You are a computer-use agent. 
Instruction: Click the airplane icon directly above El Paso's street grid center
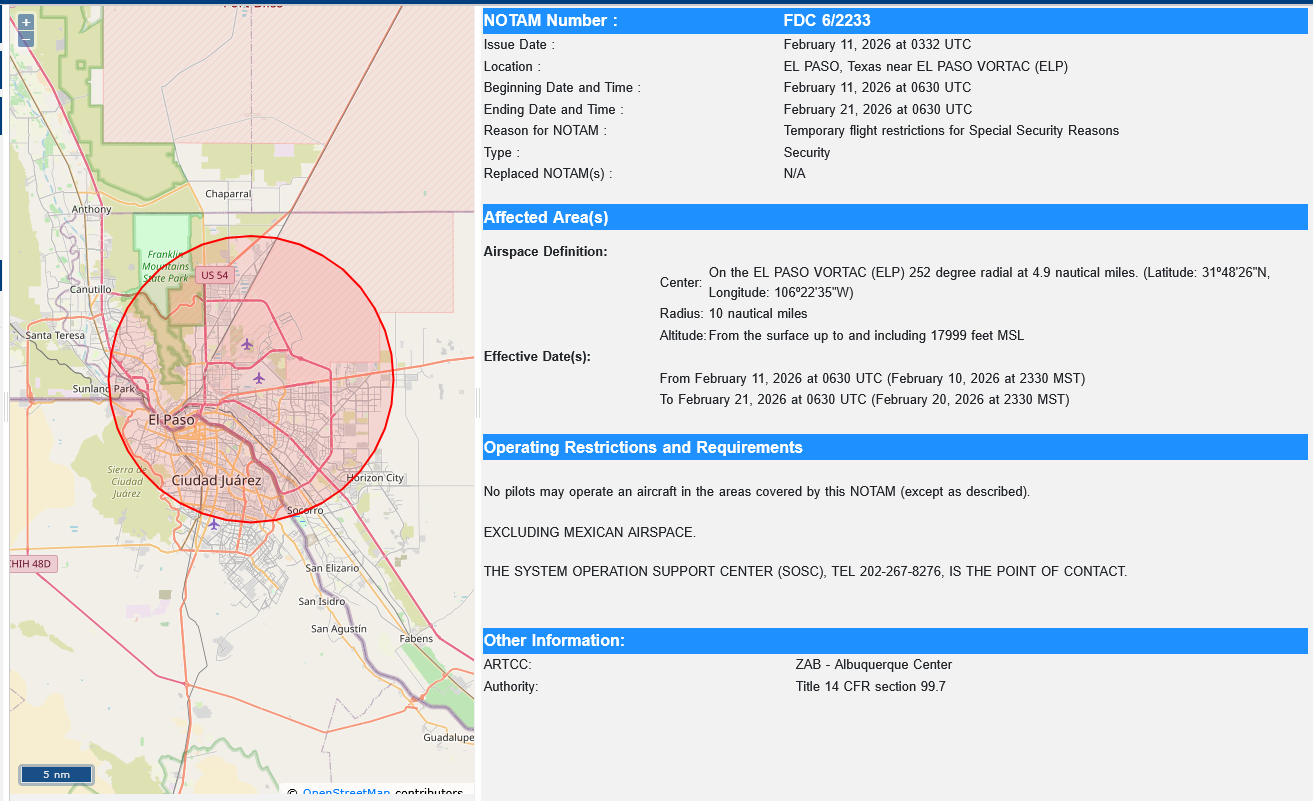[x=259, y=378]
